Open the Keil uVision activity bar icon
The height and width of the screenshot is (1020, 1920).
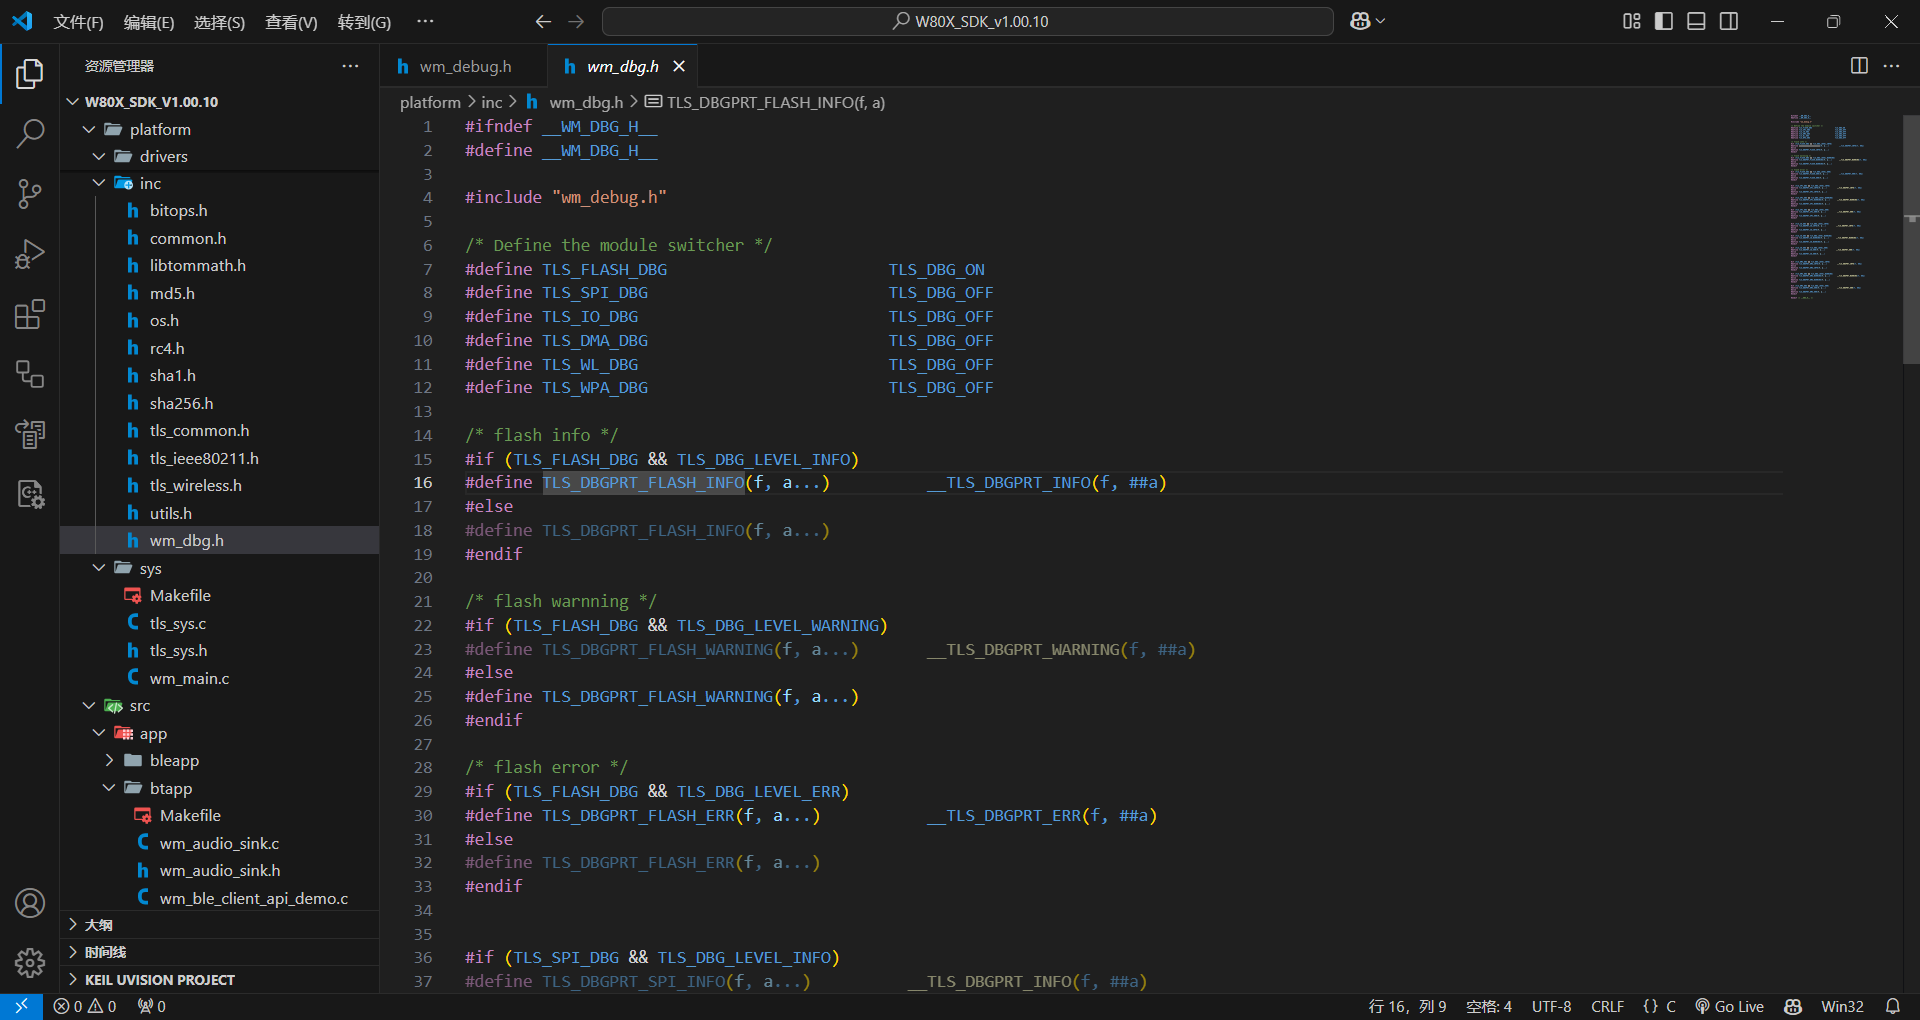pyautogui.click(x=30, y=494)
